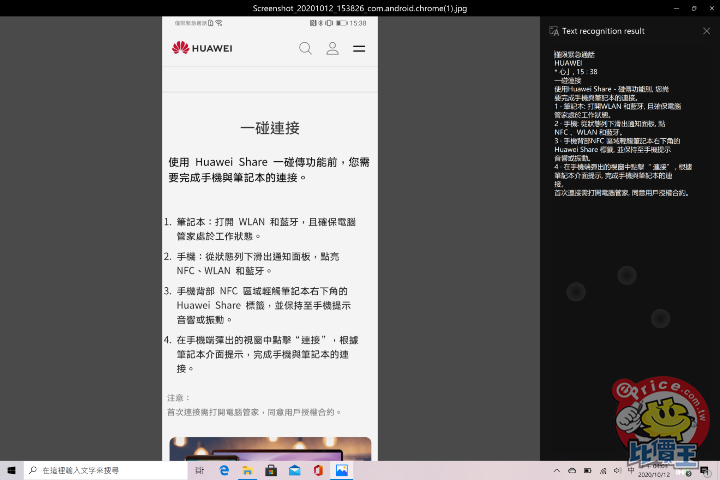Viewport: 720px width, 480px height.
Task: Close the Text recognition result panel
Action: click(x=706, y=31)
